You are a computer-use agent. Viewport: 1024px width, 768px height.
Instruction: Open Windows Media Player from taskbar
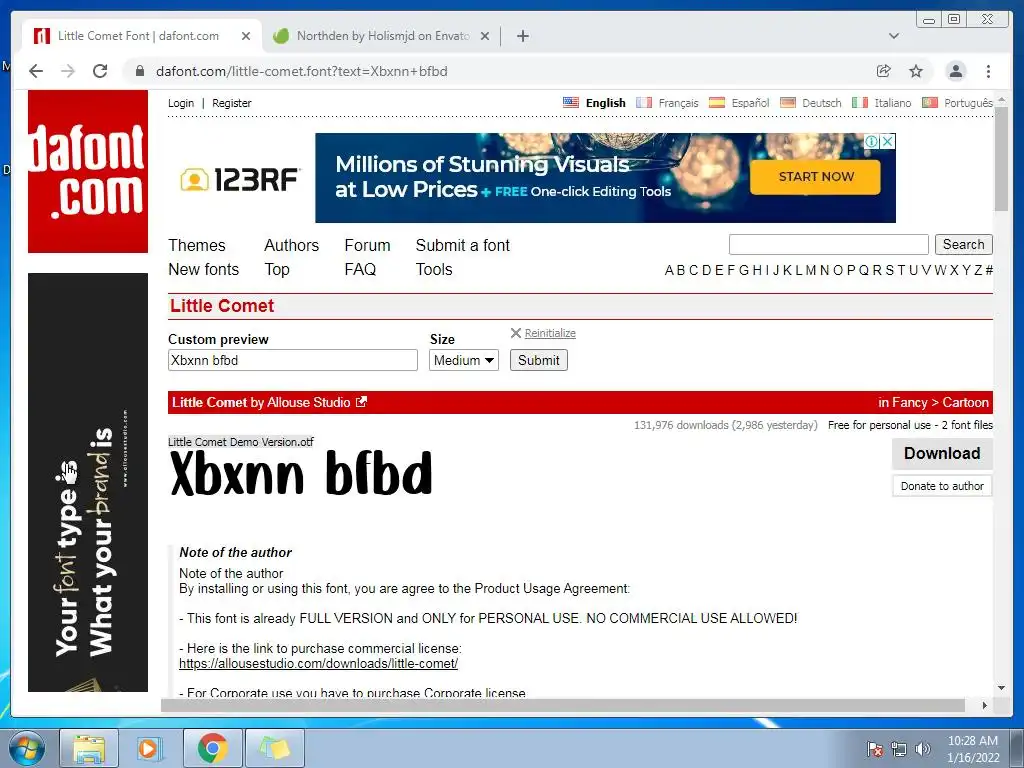(x=150, y=748)
